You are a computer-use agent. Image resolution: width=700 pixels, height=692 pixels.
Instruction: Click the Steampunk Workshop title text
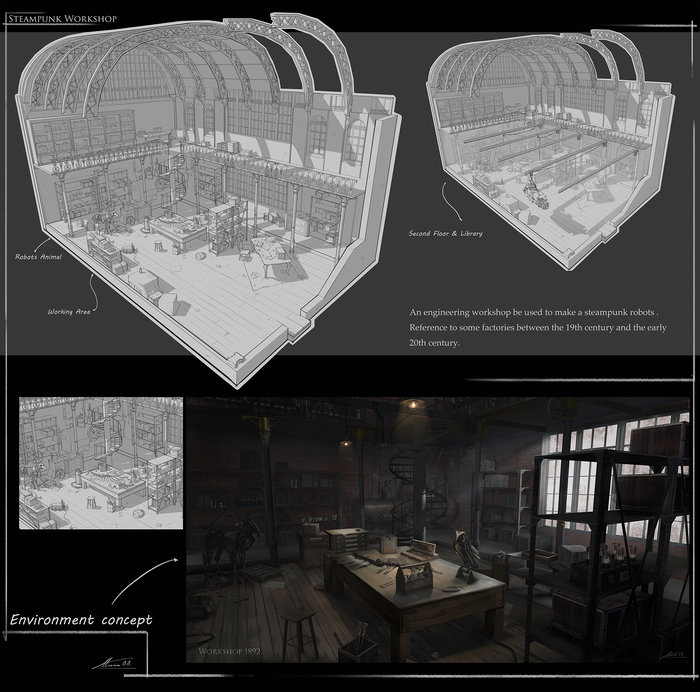click(63, 19)
